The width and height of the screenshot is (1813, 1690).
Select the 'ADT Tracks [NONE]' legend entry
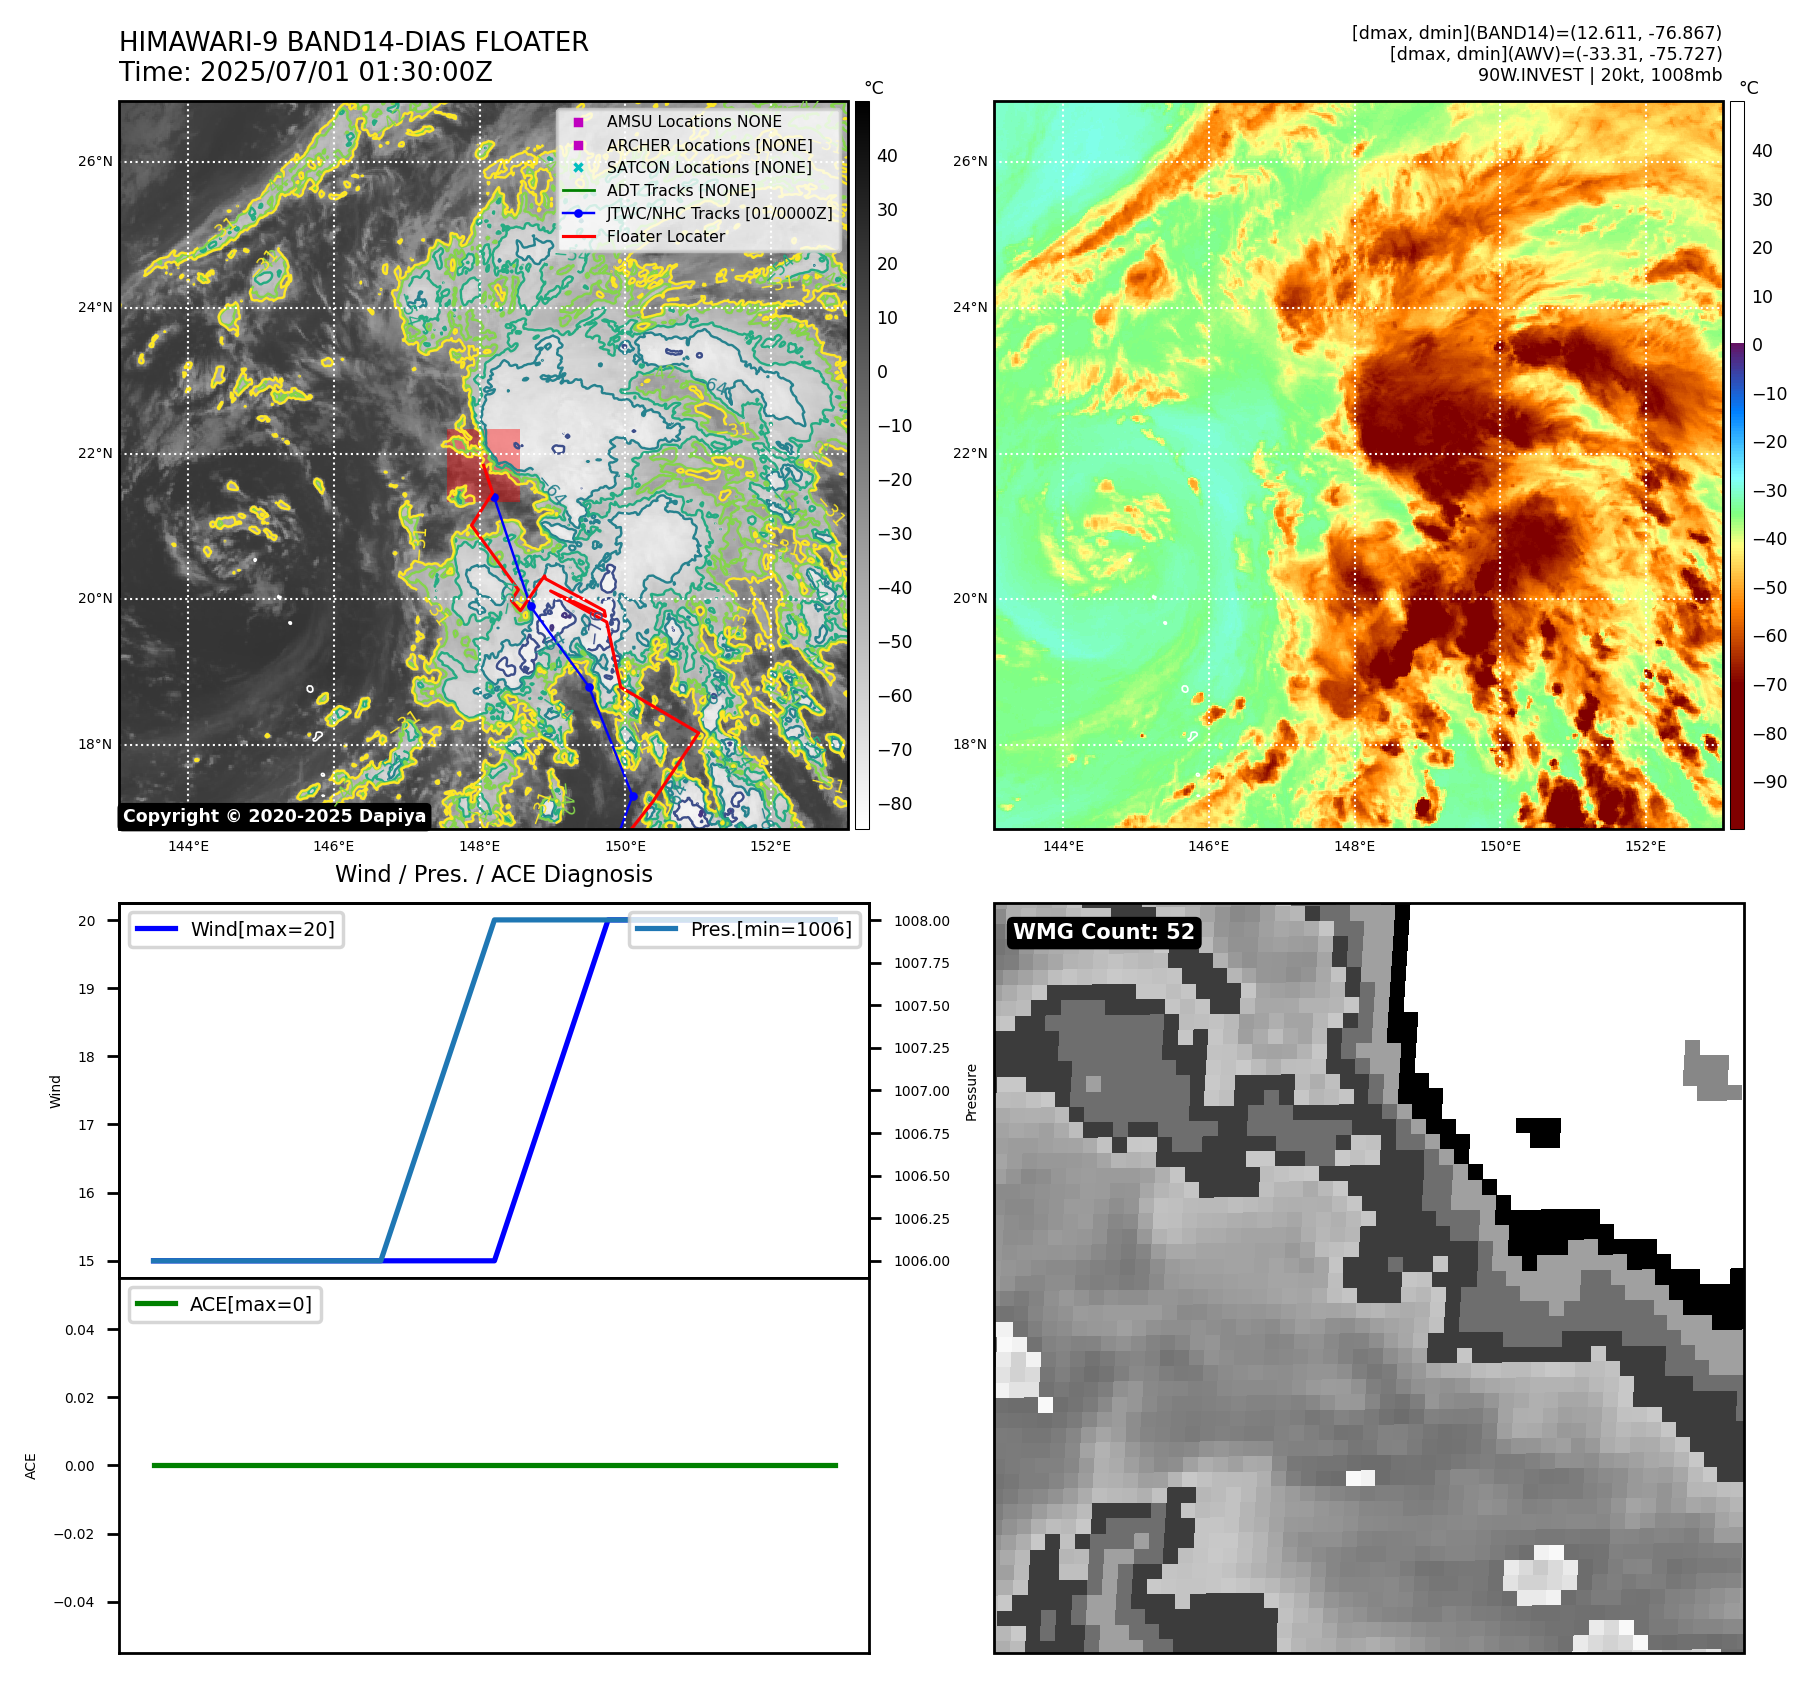(x=681, y=191)
